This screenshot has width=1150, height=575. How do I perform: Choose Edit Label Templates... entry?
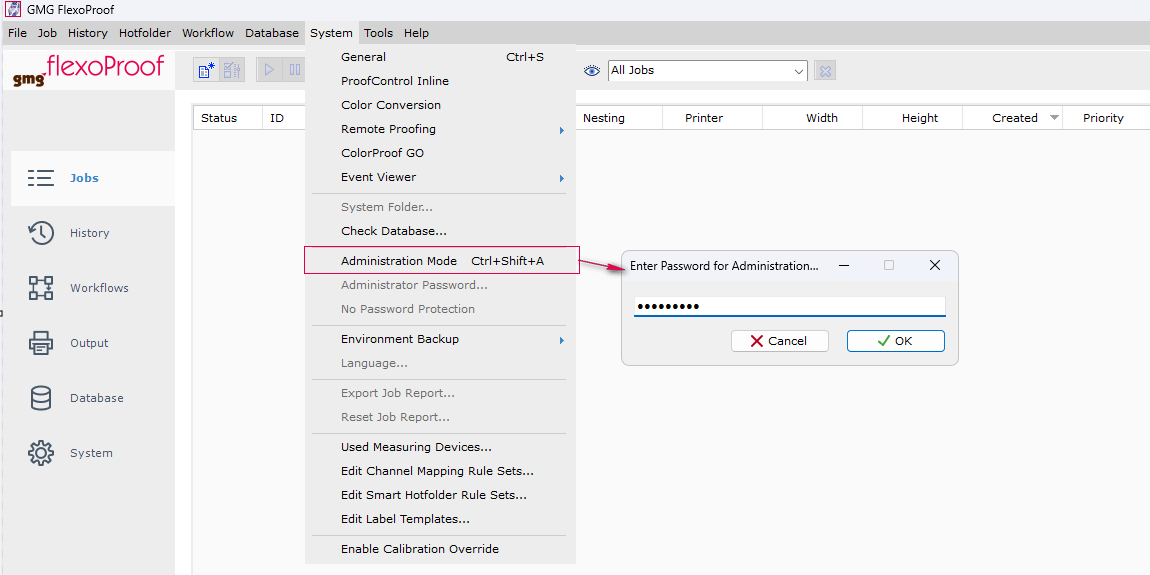click(x=441, y=519)
